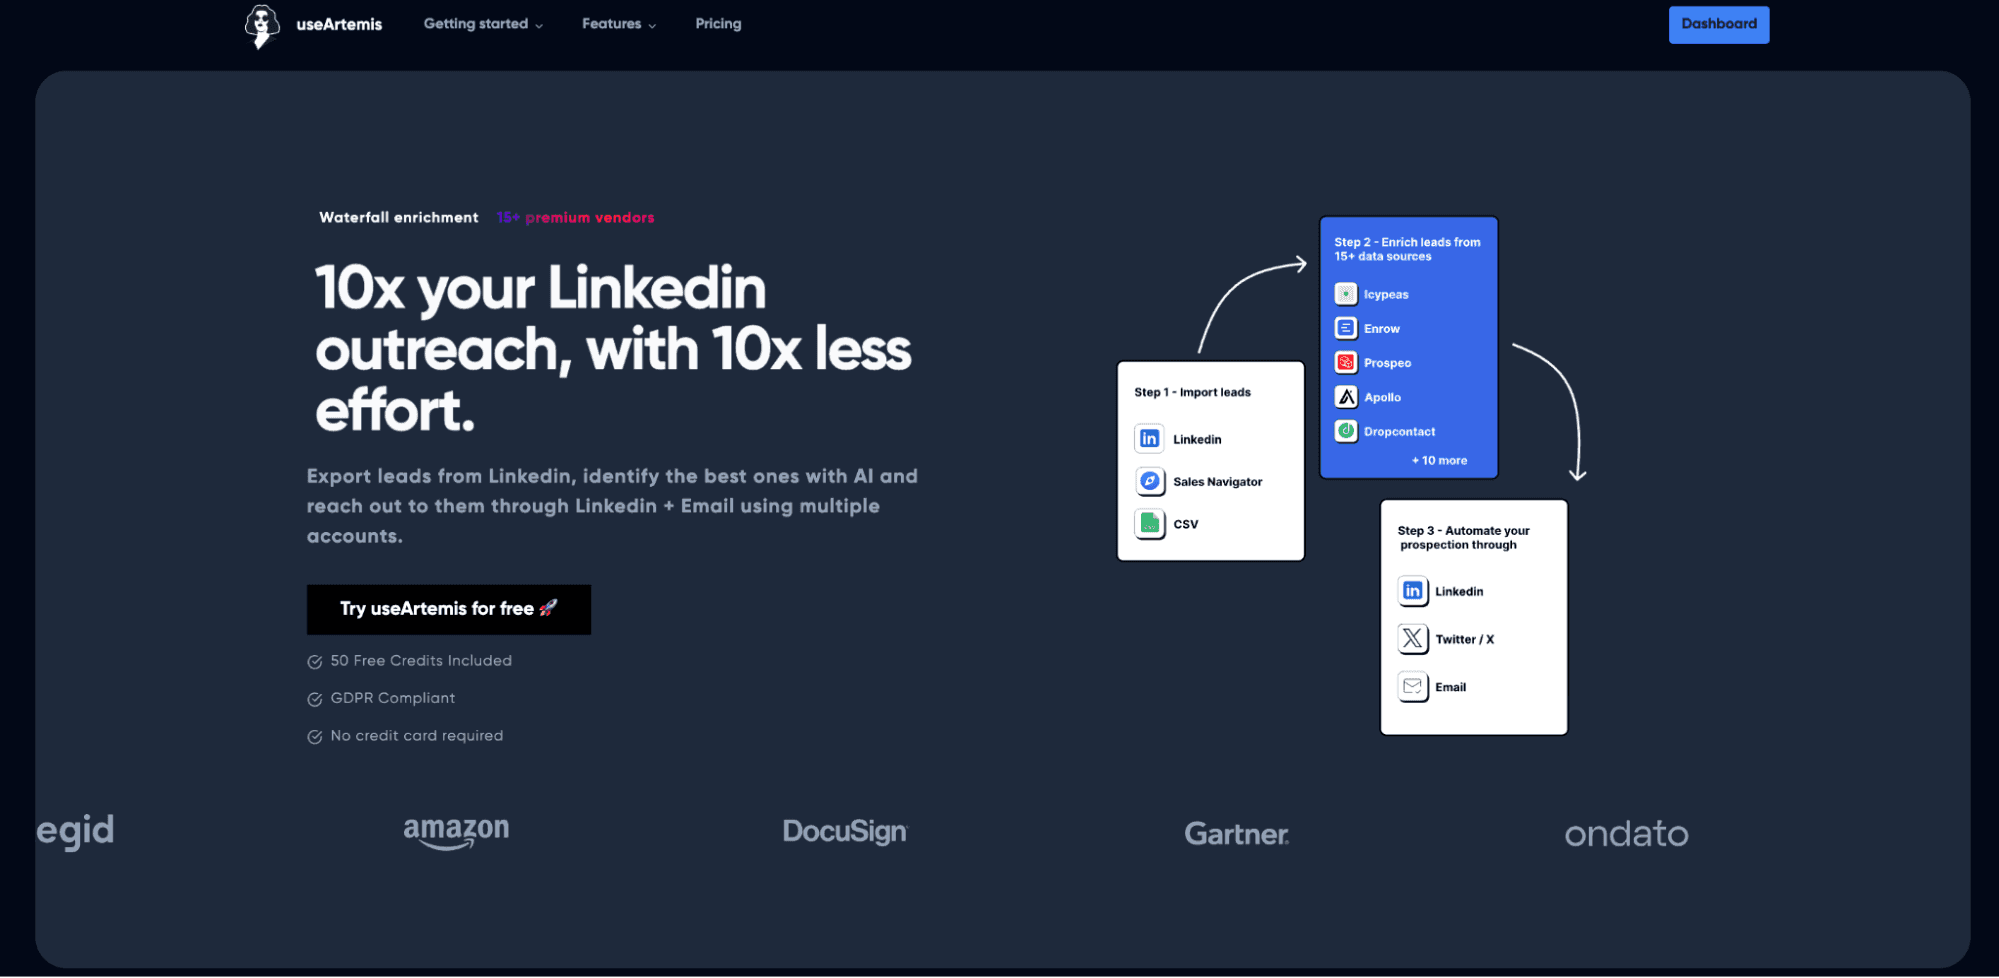Click the 'Email' label in Step 3
Viewport: 1999px width, 978px height.
[x=1450, y=687]
